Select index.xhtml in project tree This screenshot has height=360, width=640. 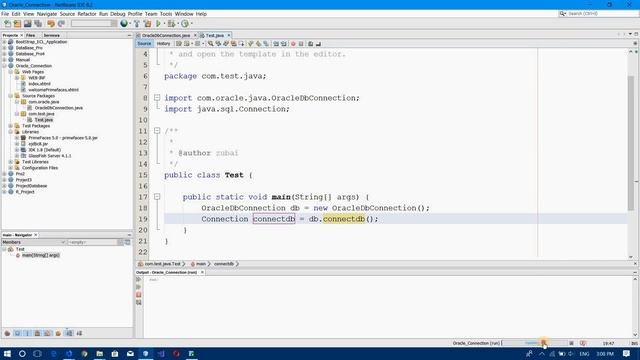[39, 84]
